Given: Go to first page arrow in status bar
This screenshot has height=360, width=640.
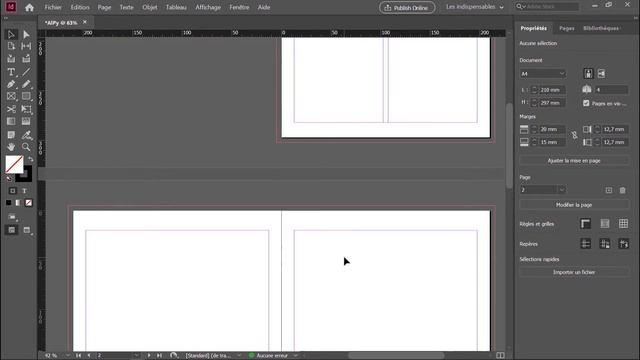Looking at the screenshot, I should 78,356.
